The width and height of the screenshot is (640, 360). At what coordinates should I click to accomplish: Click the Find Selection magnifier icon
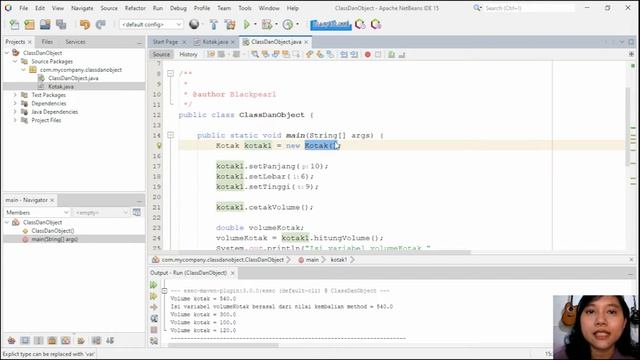[255, 54]
